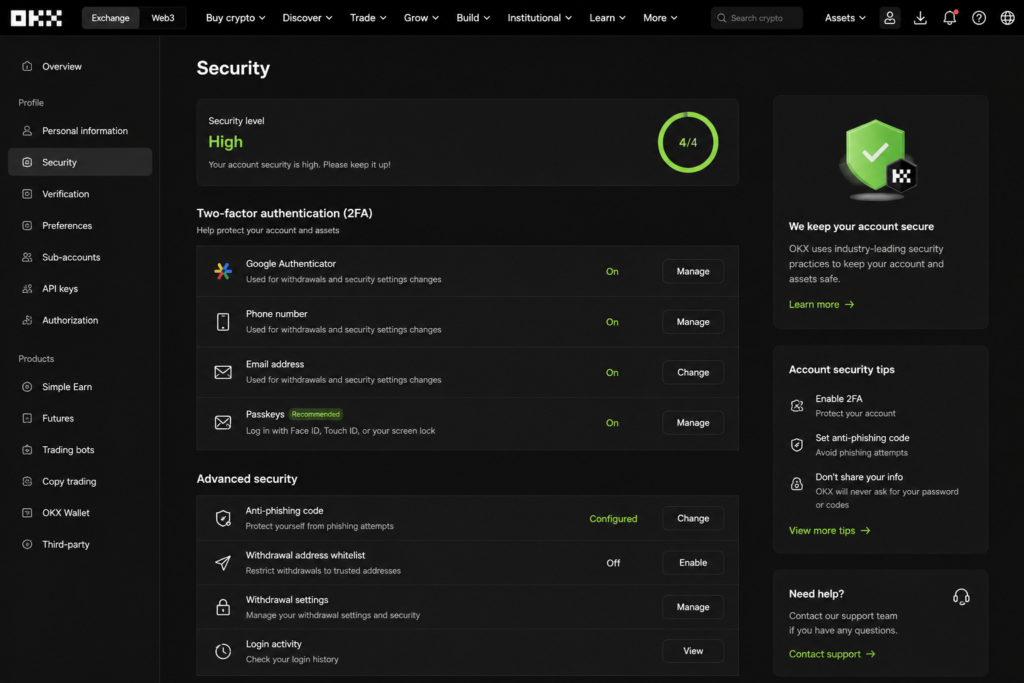Manage Google Authenticator settings
The width and height of the screenshot is (1024, 683).
coord(693,271)
